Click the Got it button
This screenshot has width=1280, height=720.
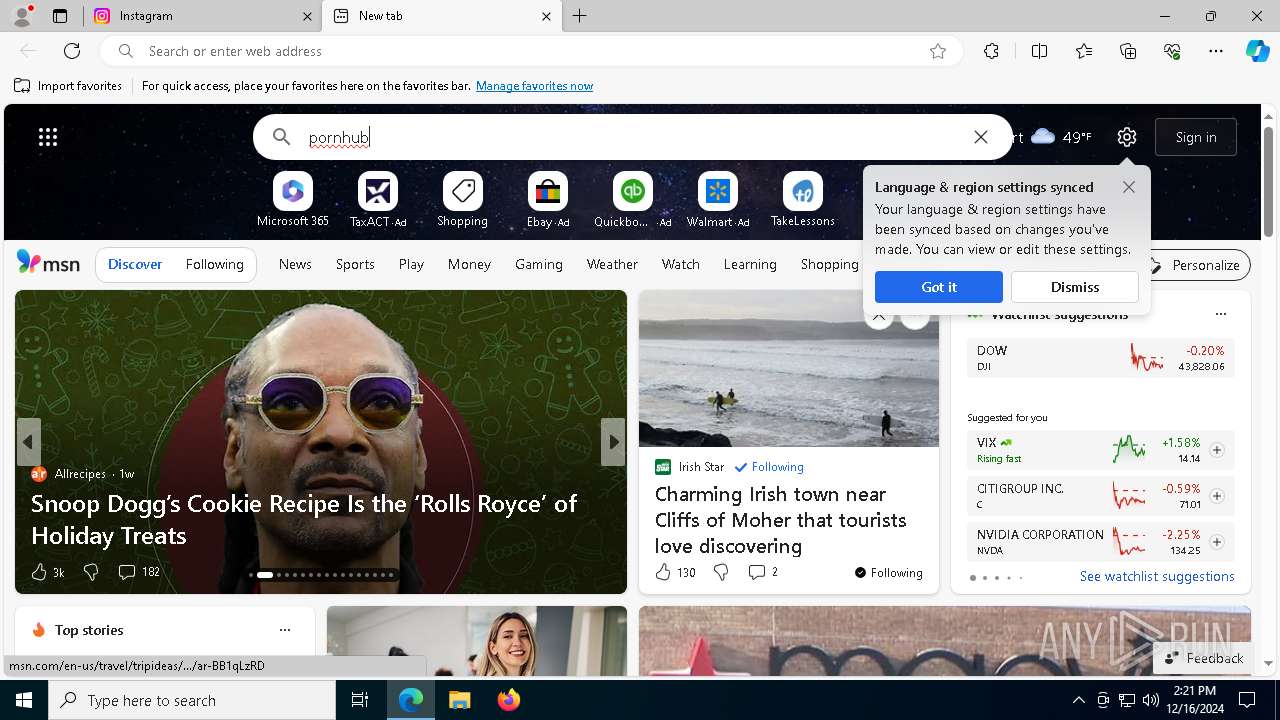coord(939,287)
